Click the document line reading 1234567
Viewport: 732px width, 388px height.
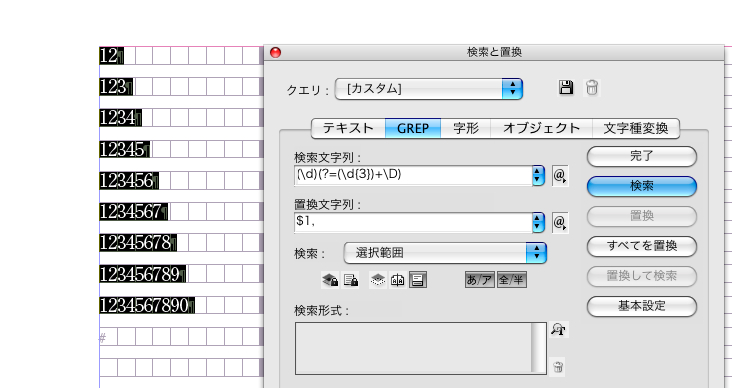click(x=134, y=212)
